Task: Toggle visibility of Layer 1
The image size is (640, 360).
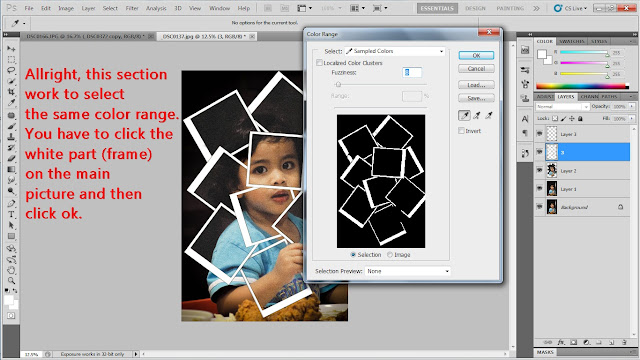Action: pos(540,189)
